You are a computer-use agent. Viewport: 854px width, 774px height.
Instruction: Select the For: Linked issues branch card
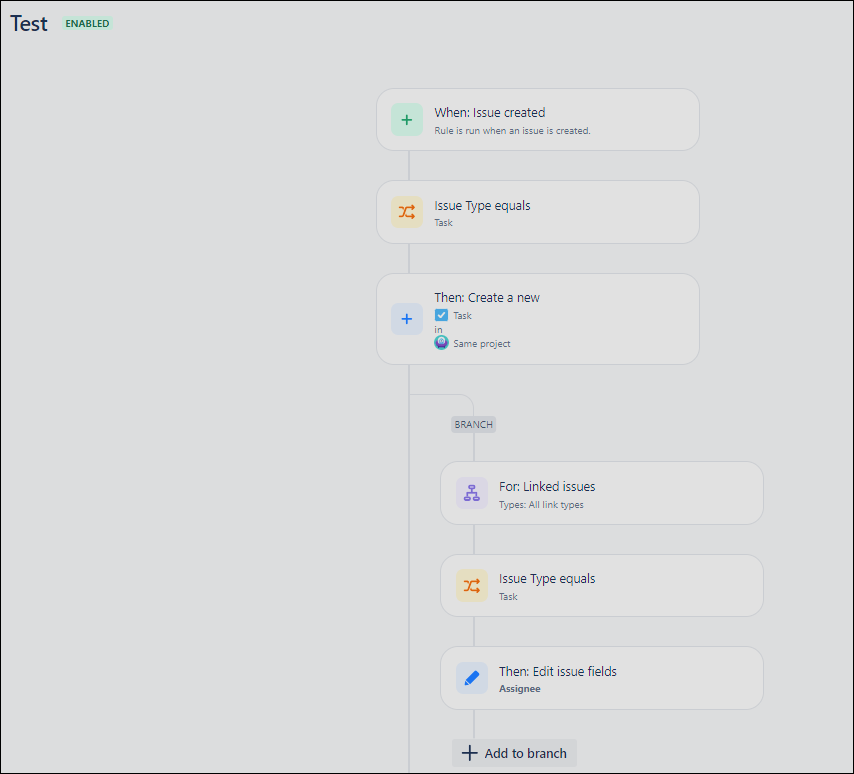point(601,492)
